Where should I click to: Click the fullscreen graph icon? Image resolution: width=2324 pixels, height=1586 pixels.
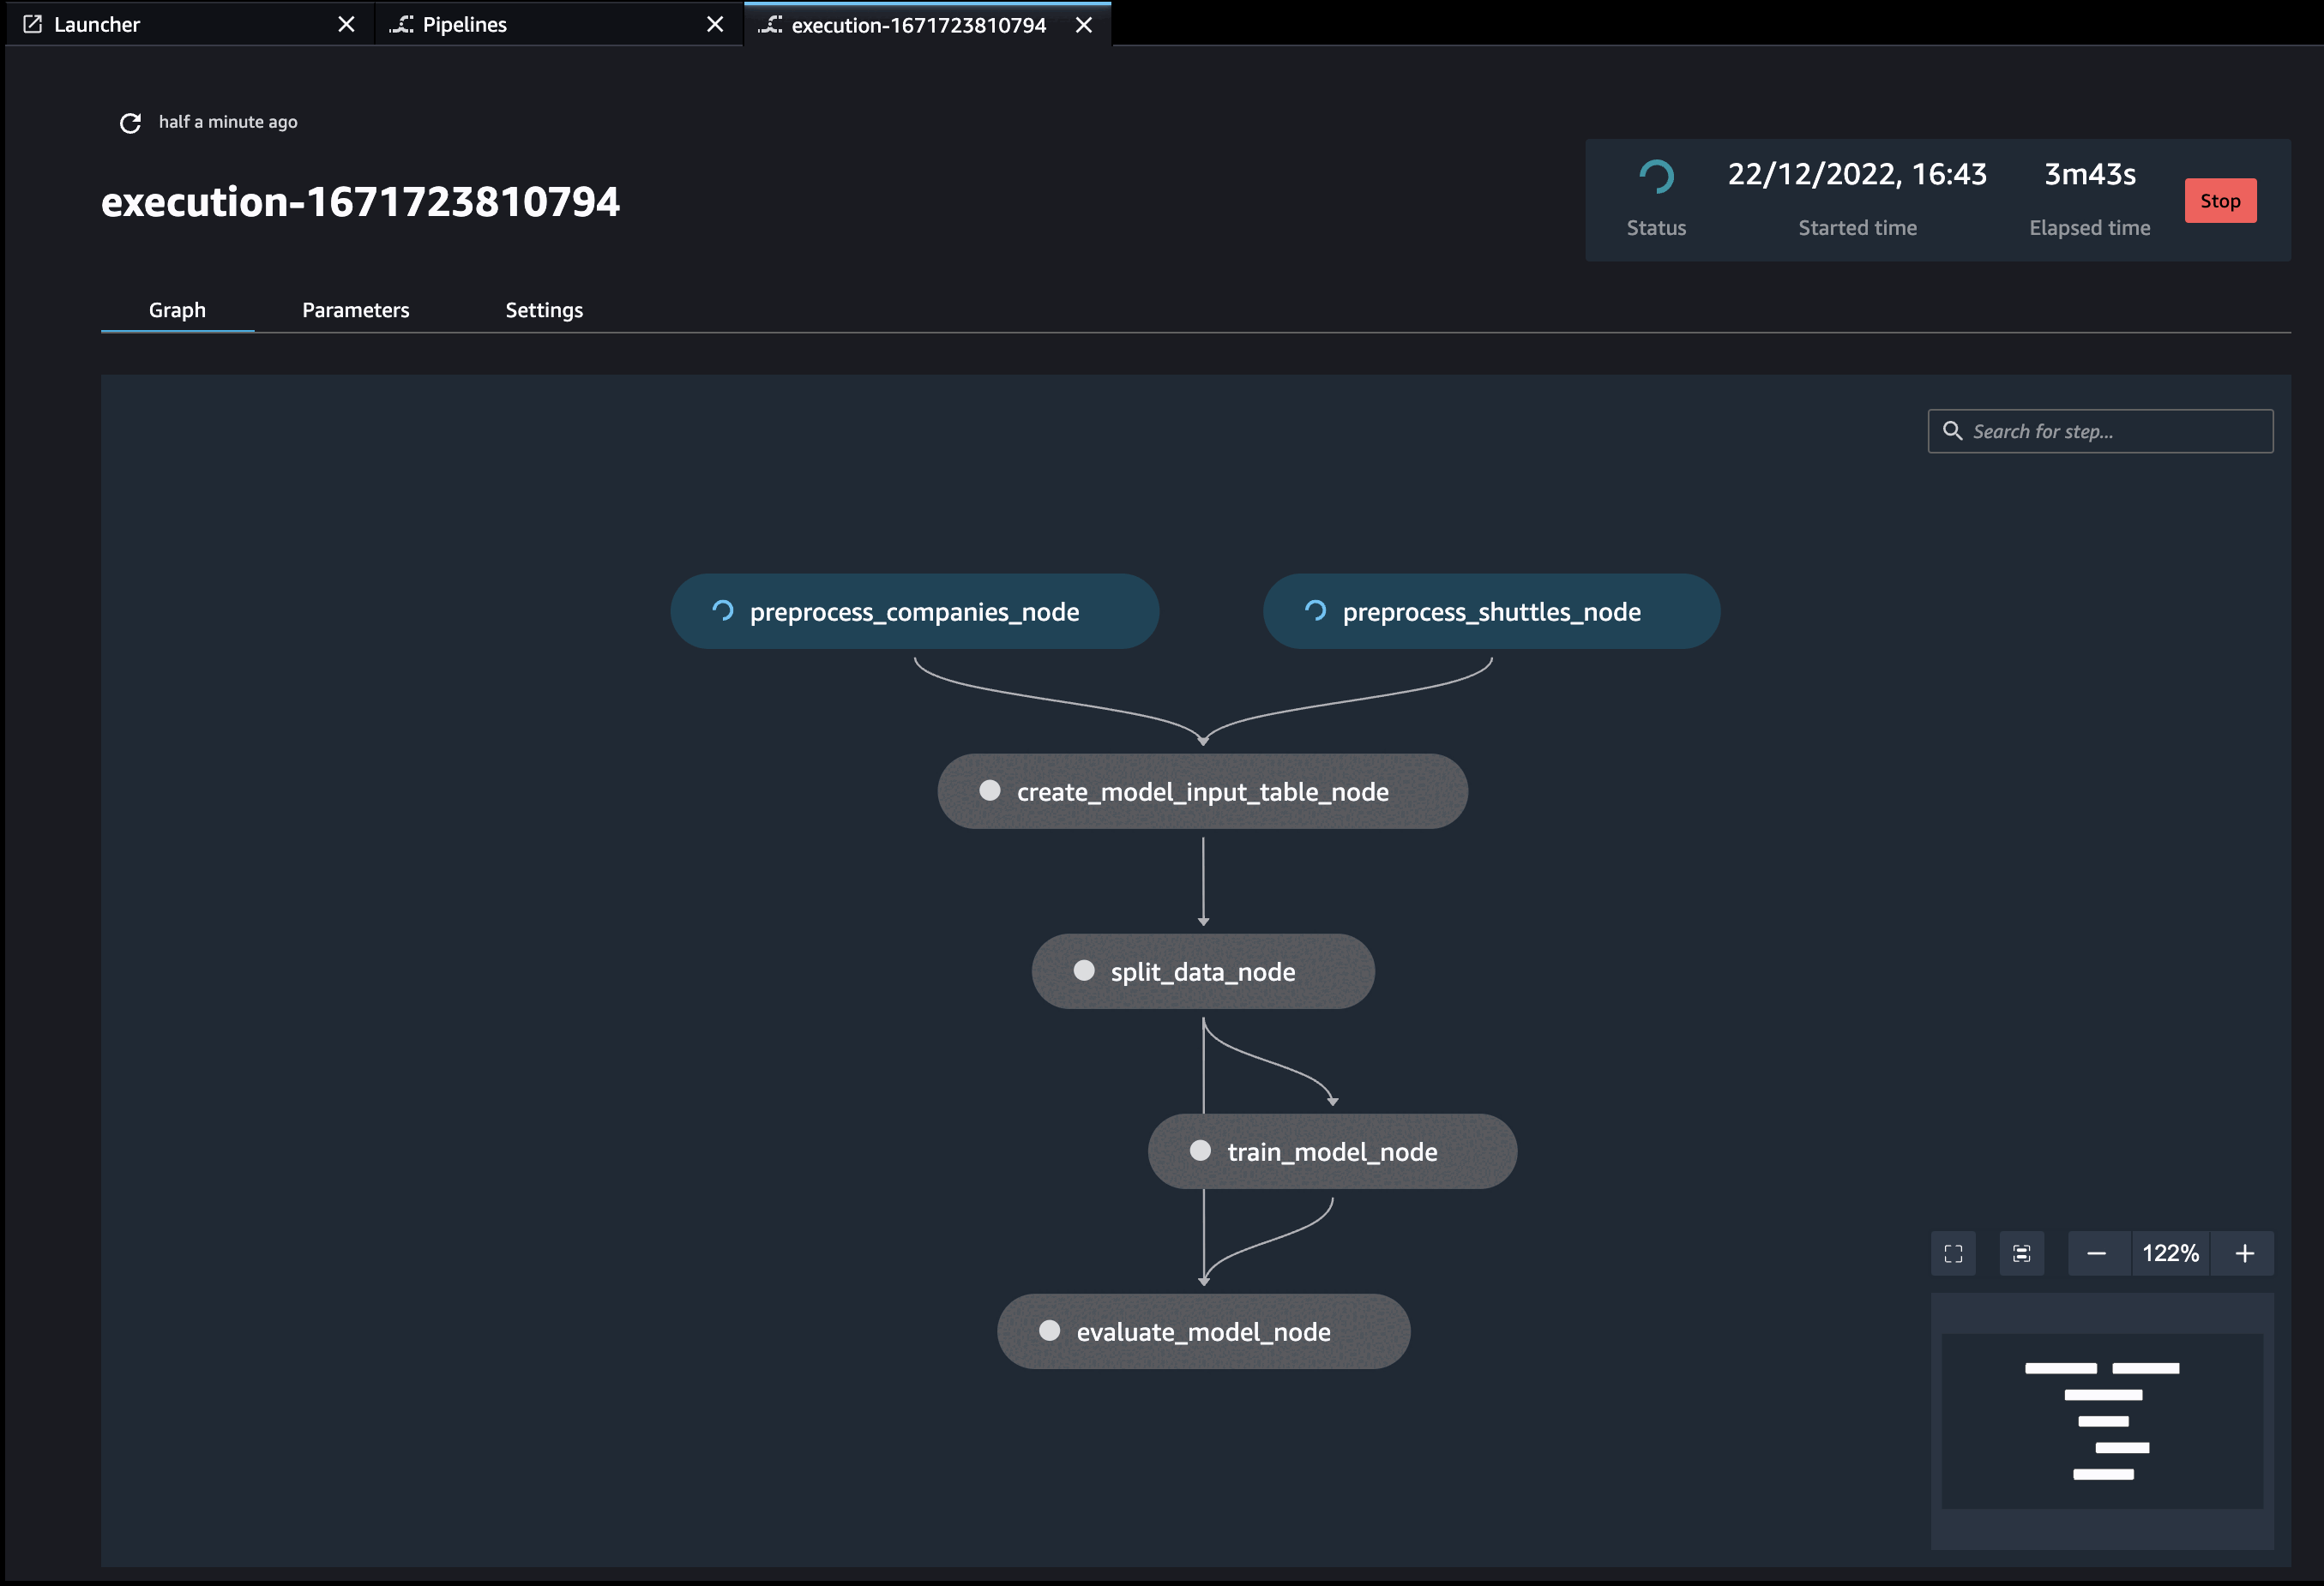(1953, 1253)
